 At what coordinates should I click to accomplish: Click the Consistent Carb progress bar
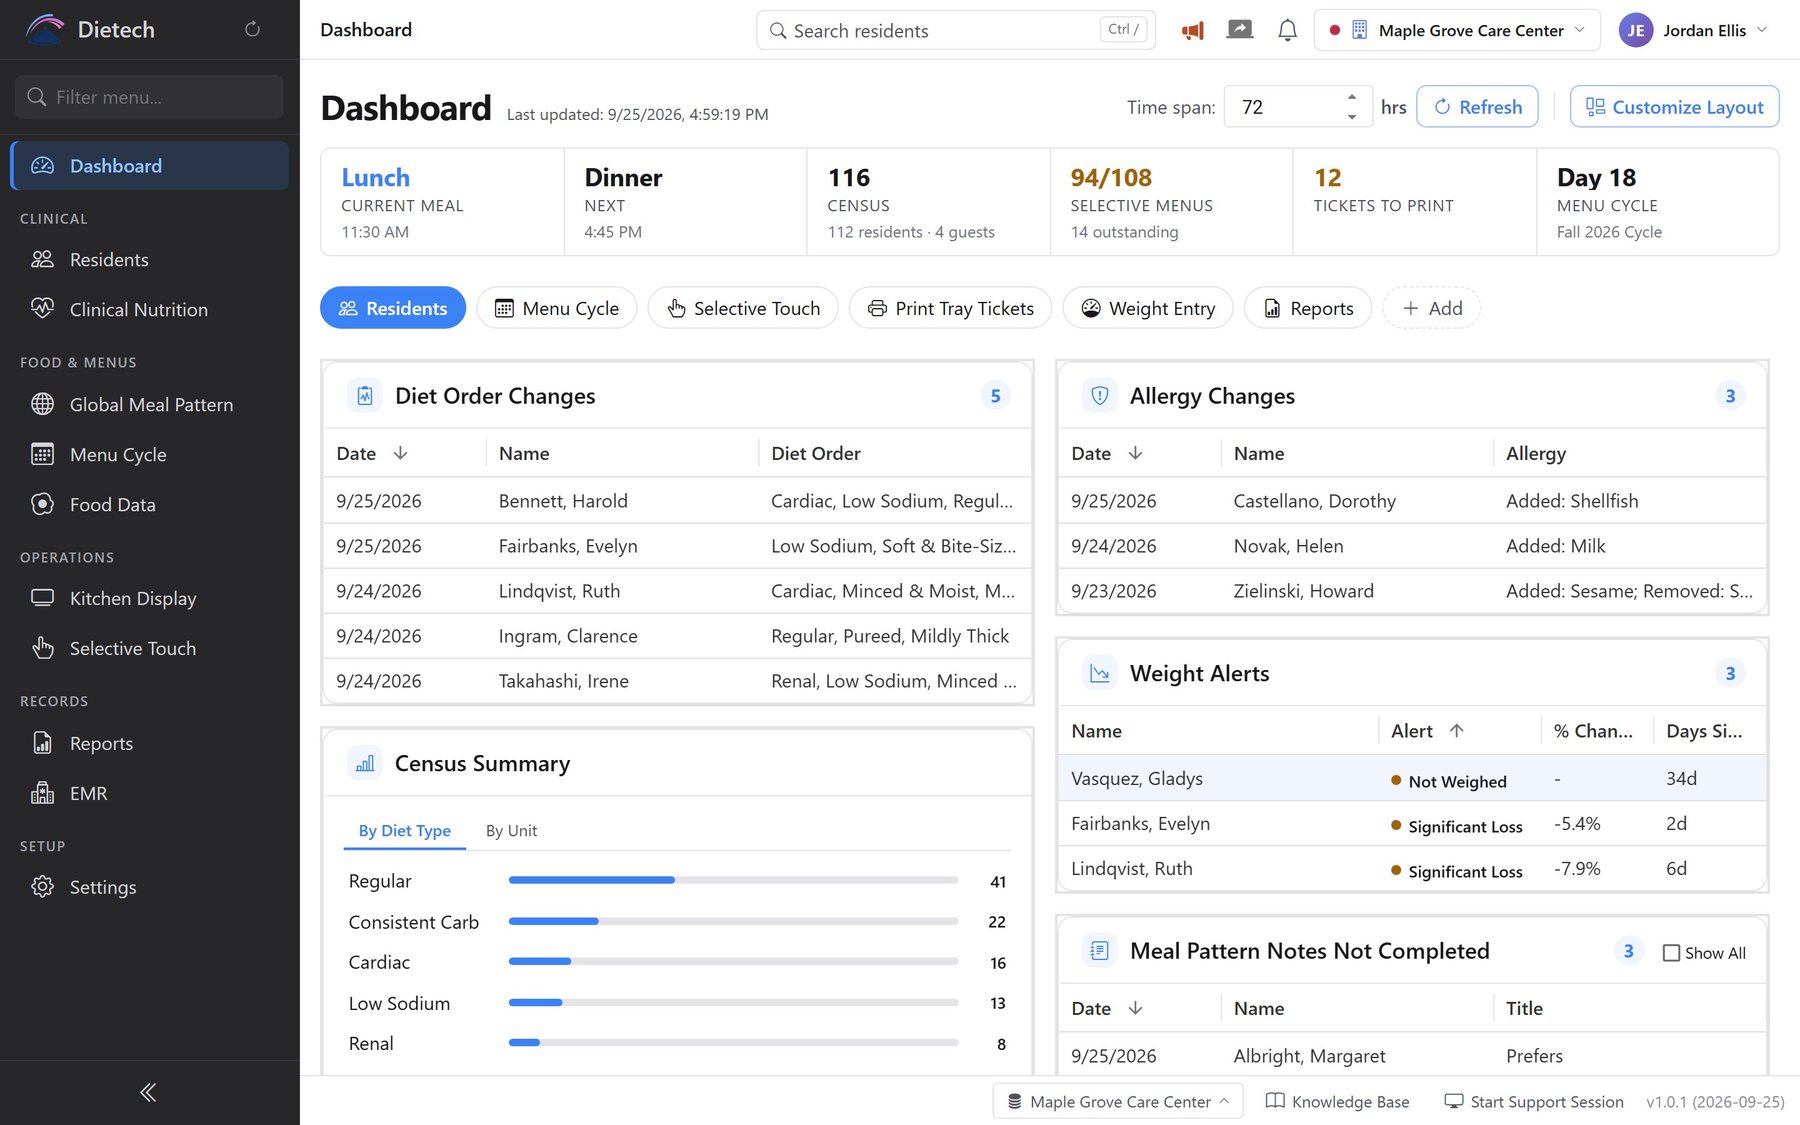coord(733,921)
